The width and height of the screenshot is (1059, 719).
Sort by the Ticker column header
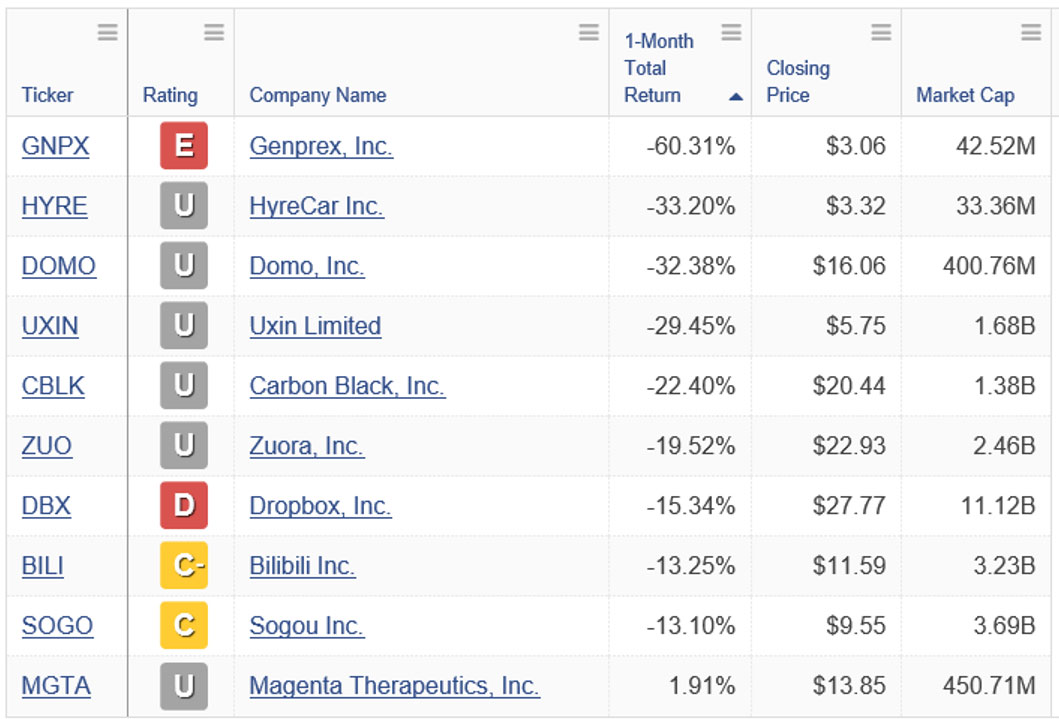tap(47, 95)
